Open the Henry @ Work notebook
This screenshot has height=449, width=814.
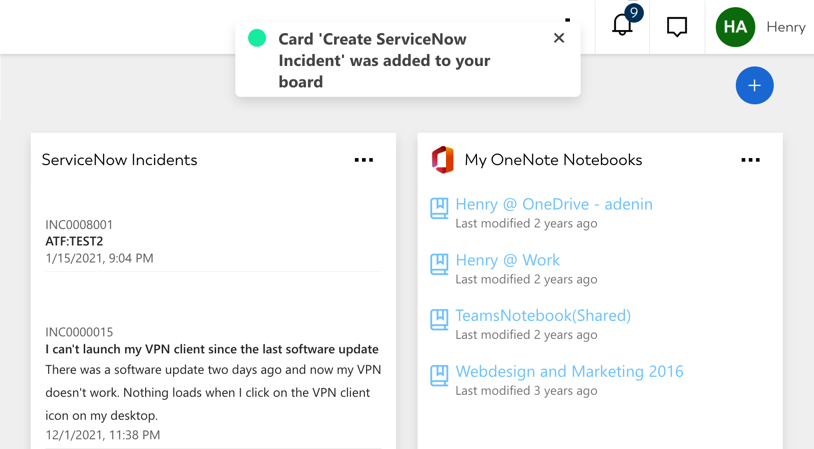click(507, 260)
